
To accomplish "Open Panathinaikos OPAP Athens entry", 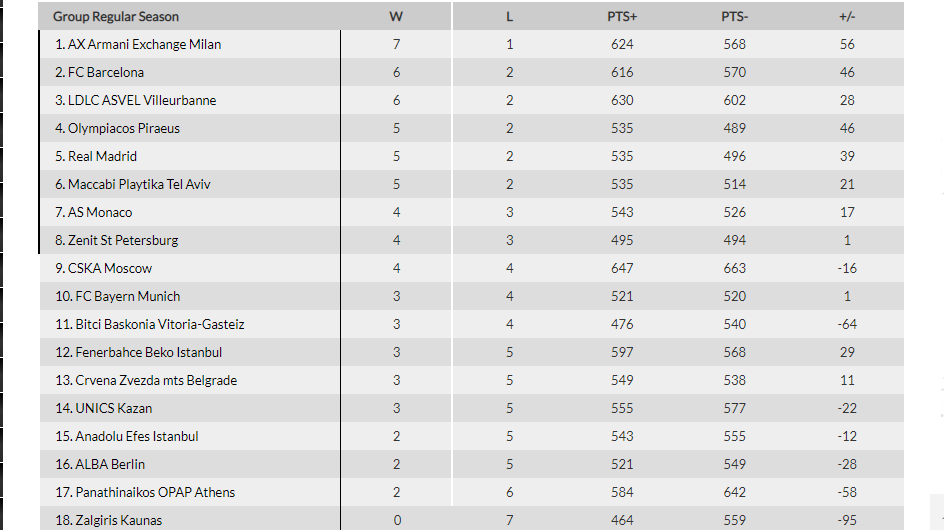I will [x=155, y=492].
